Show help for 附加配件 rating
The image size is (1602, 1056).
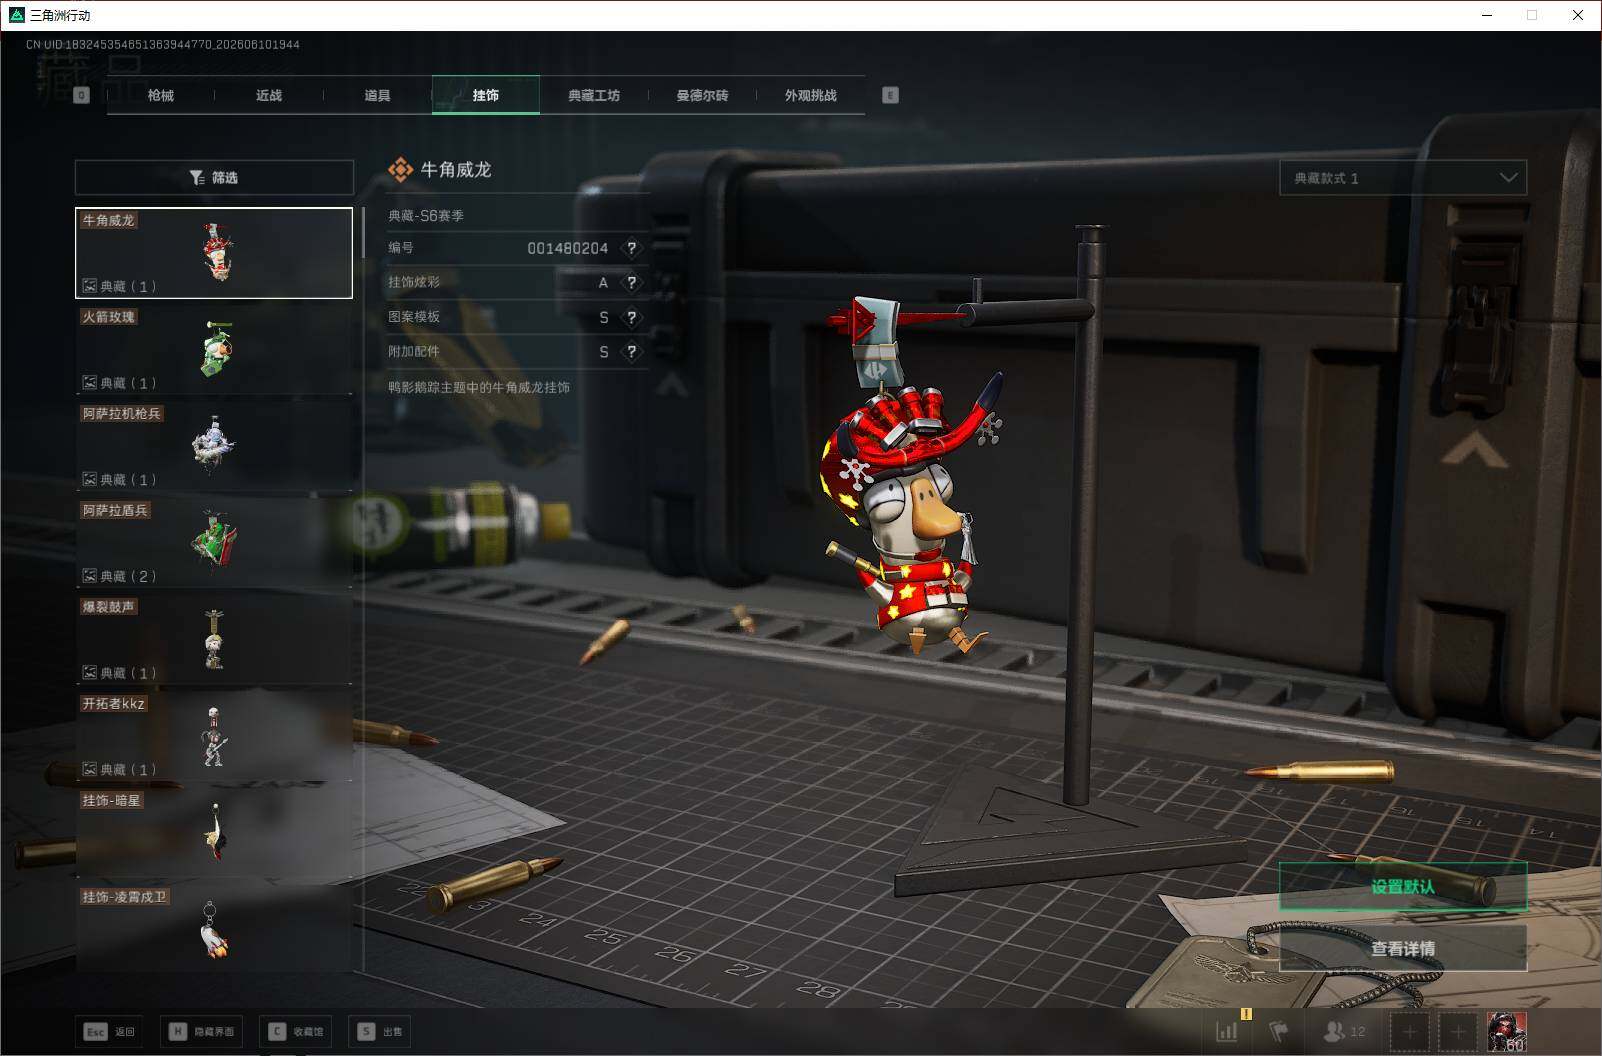[631, 352]
